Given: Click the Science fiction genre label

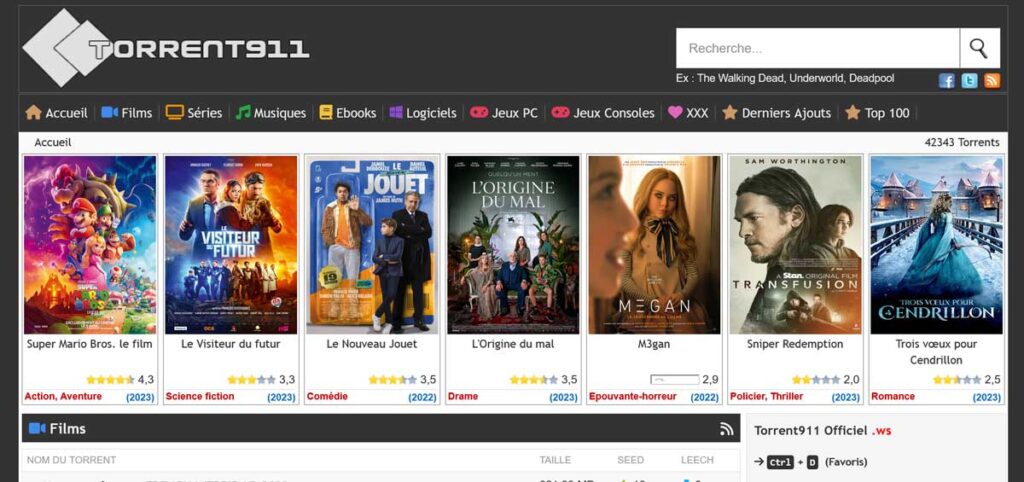Looking at the screenshot, I should coord(200,396).
